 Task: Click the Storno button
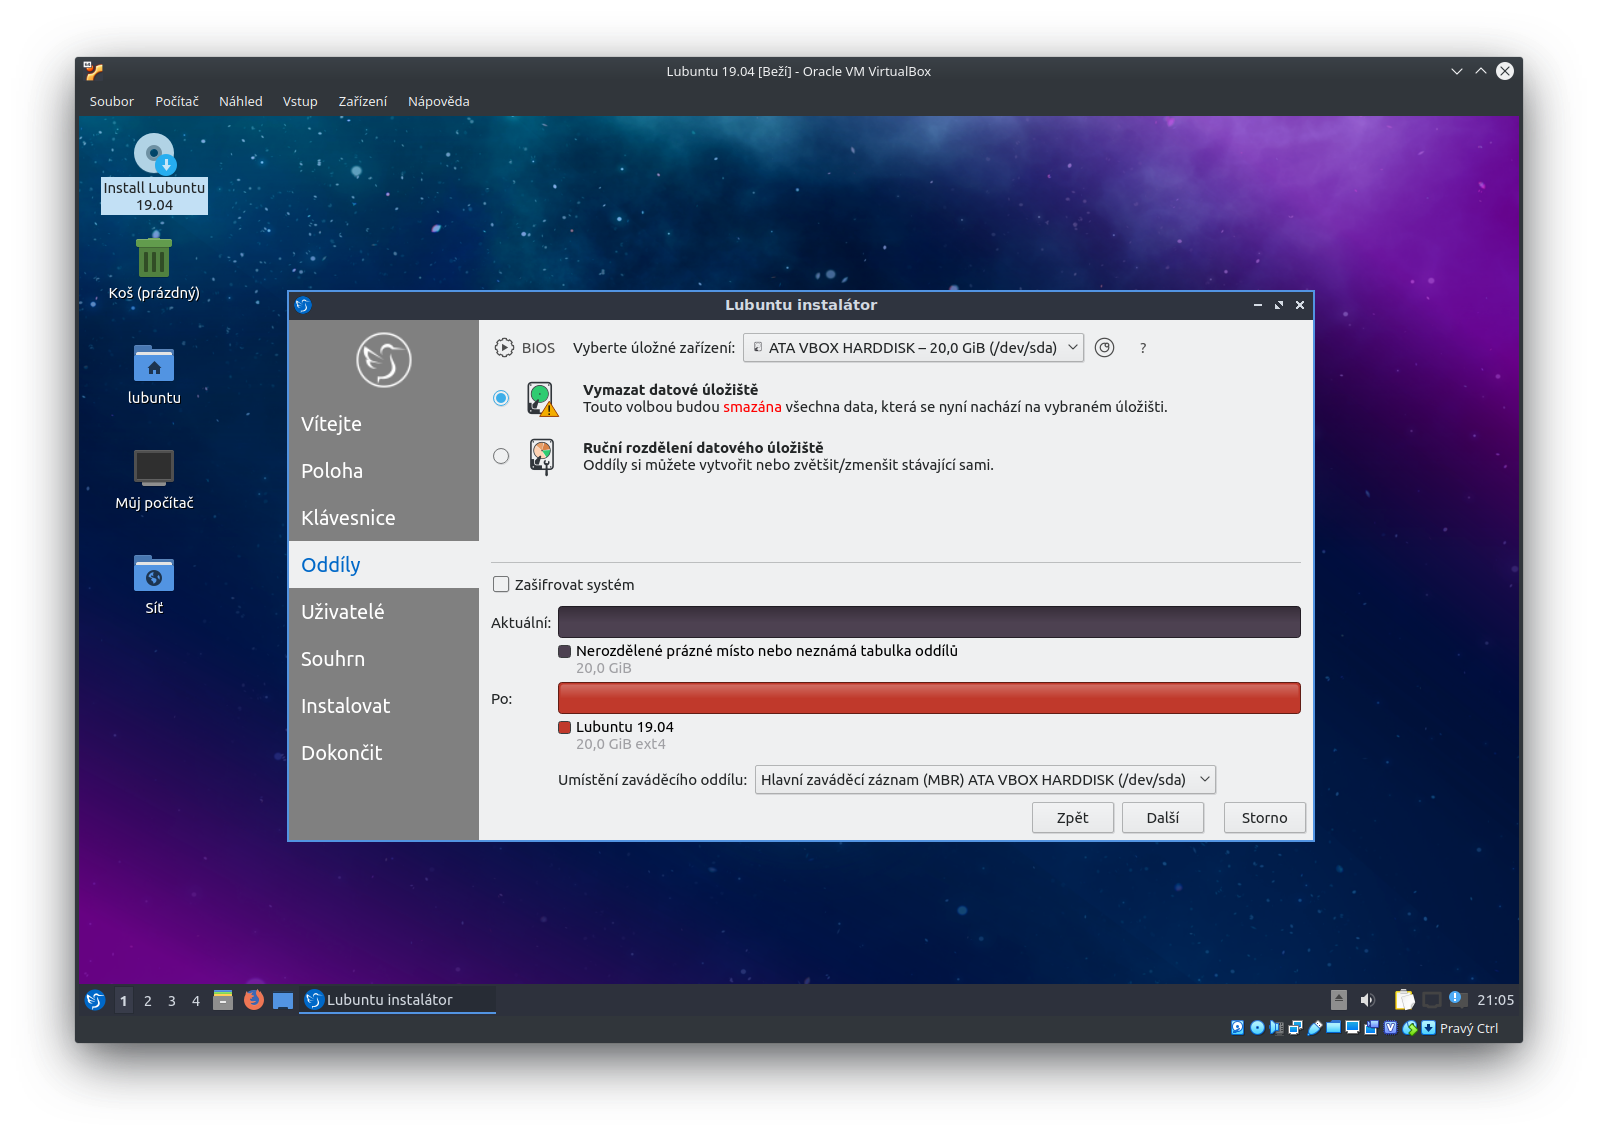click(x=1264, y=817)
